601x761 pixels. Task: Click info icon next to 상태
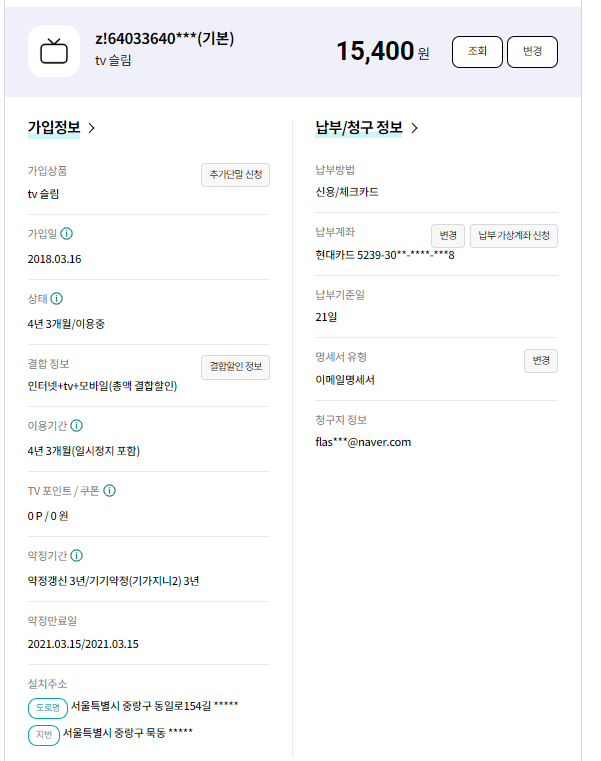(57, 298)
